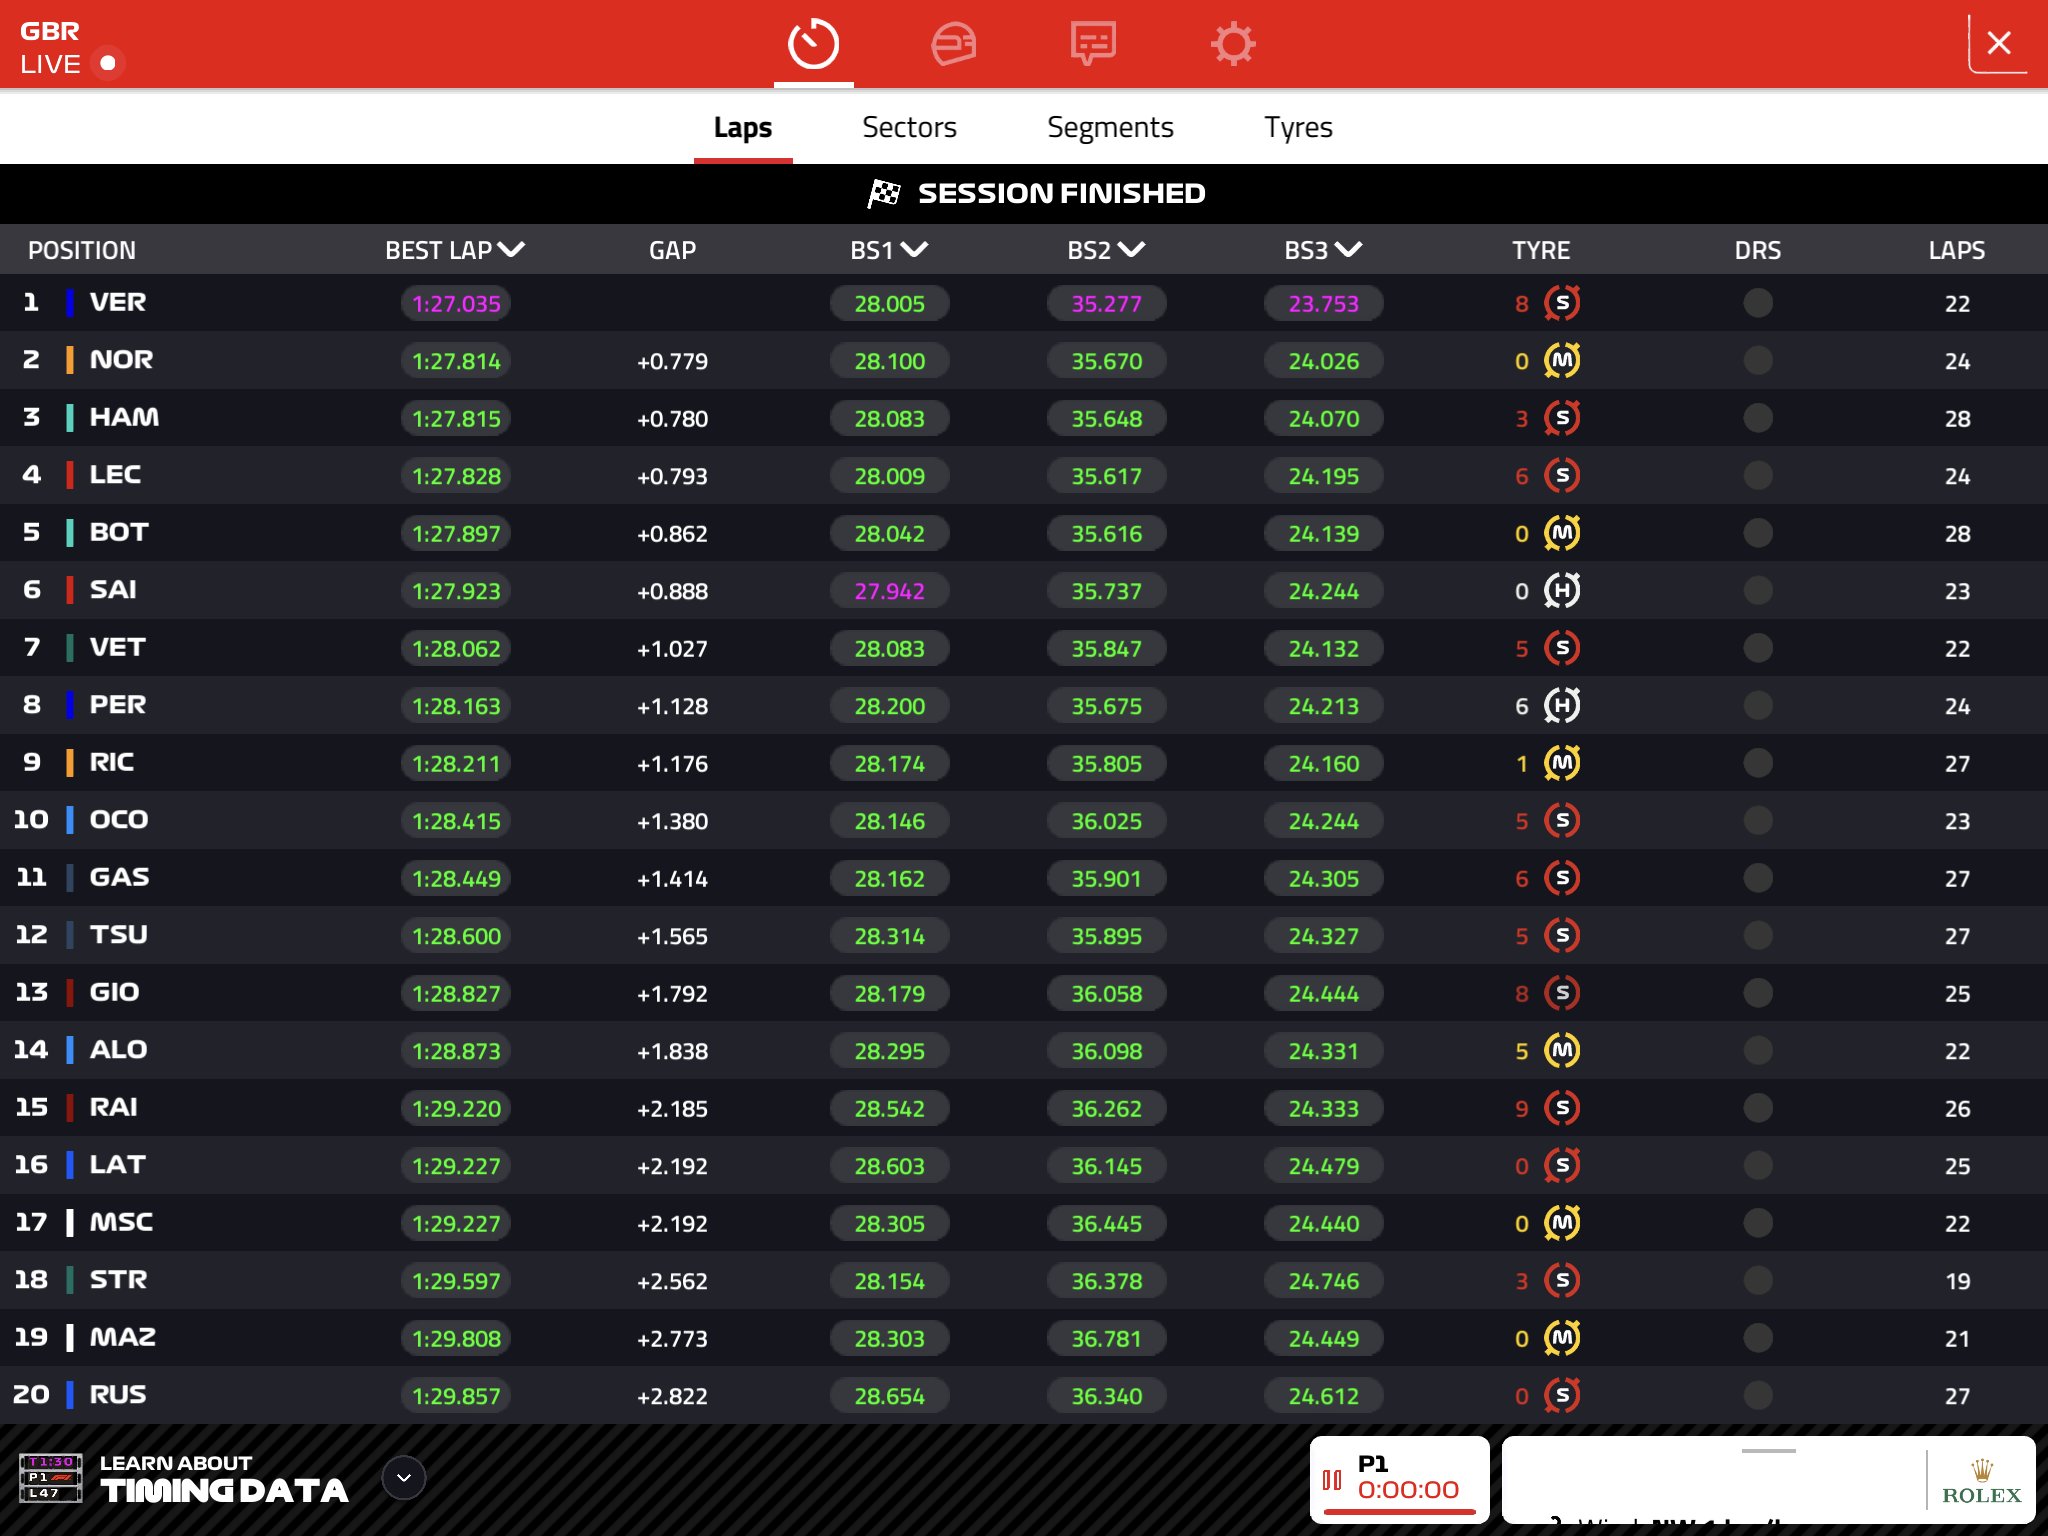
Task: Click NOR's DRS indicator
Action: point(1757,361)
